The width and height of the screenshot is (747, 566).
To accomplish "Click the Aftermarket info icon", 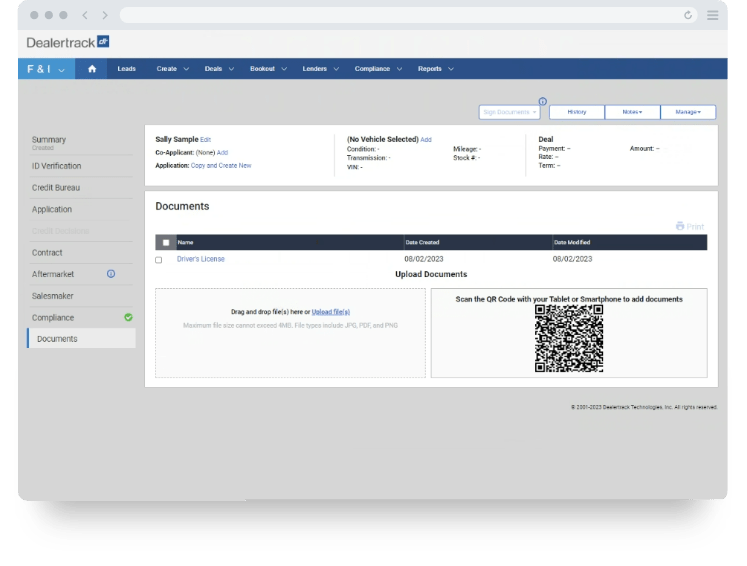I will tap(111, 274).
